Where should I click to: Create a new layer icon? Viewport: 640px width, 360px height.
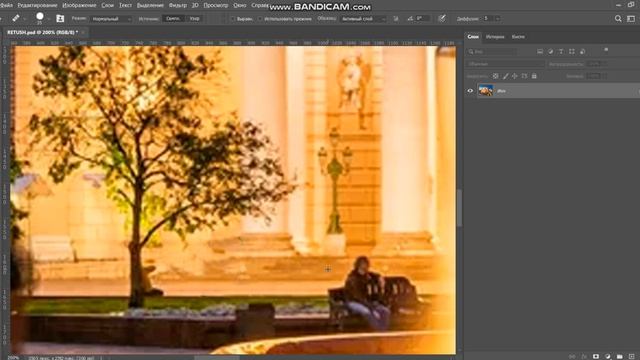631,356
